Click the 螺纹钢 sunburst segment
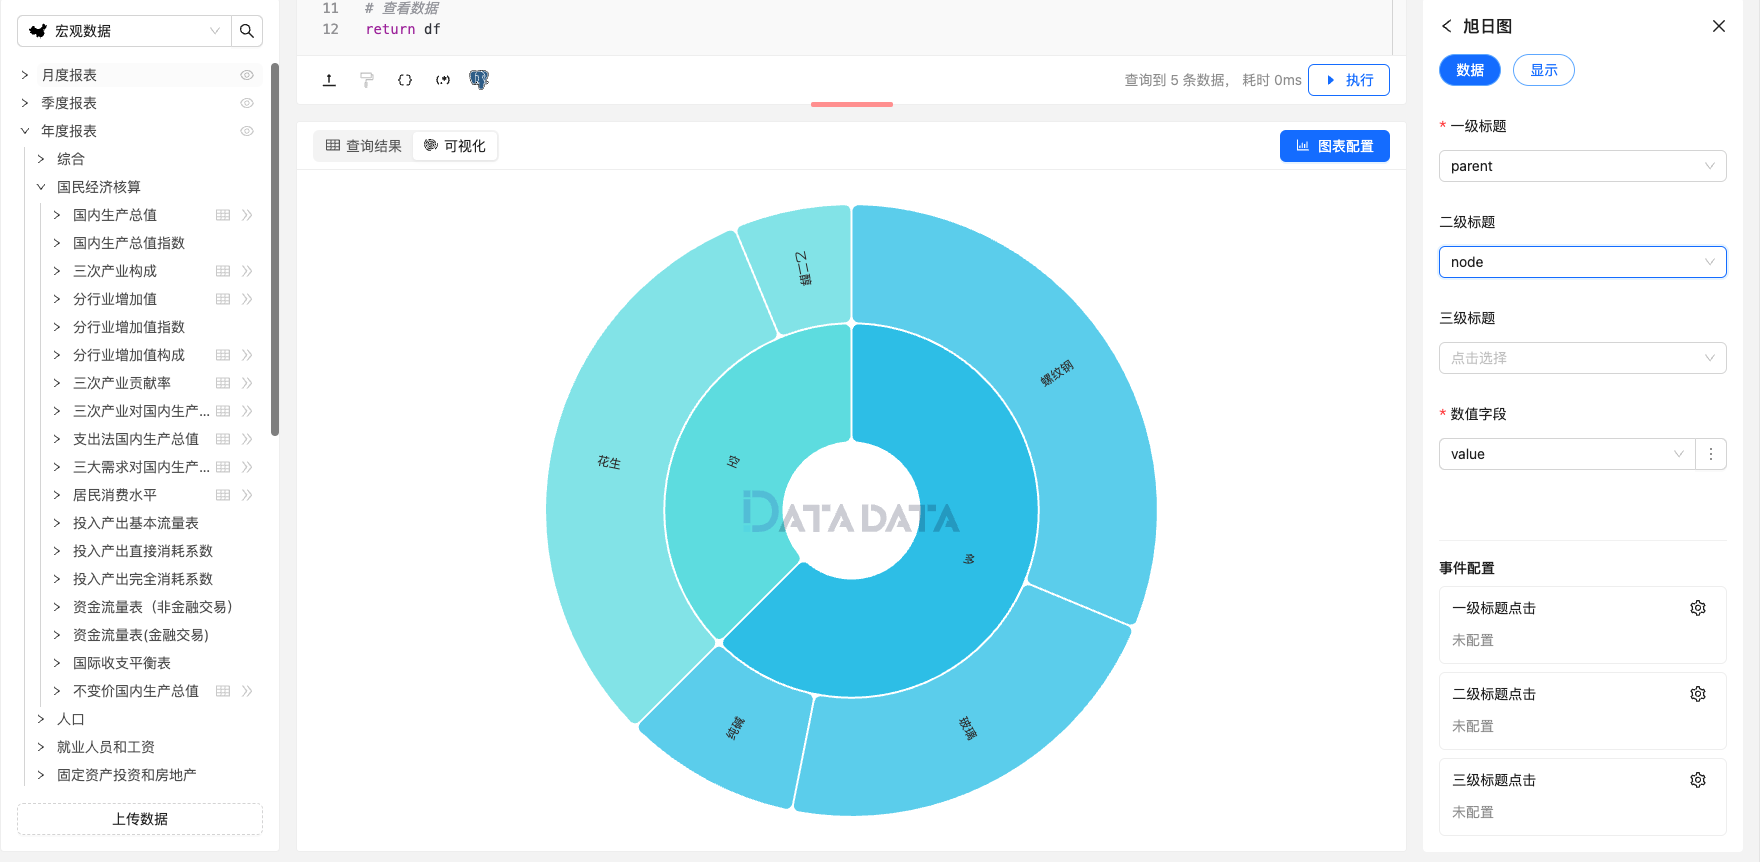Screen dimensions: 1760x862 click(1057, 373)
